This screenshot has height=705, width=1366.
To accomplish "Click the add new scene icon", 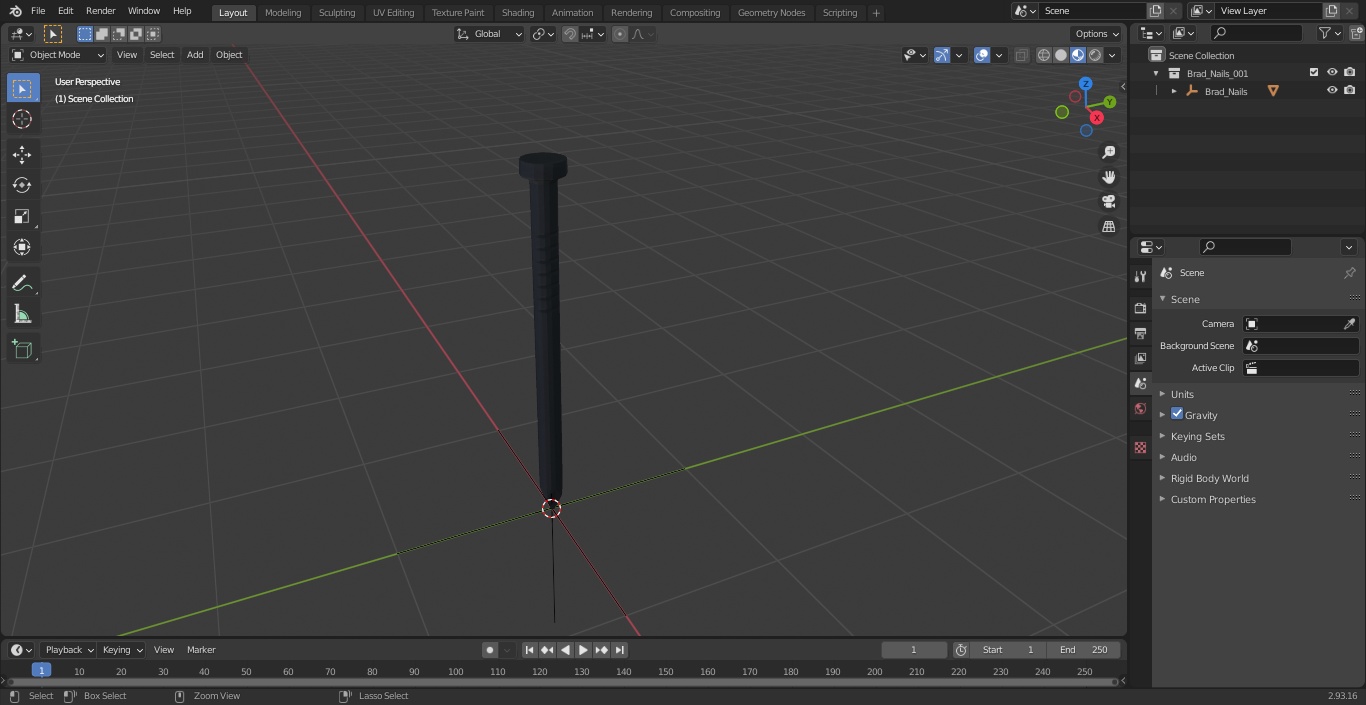I will click(1155, 11).
